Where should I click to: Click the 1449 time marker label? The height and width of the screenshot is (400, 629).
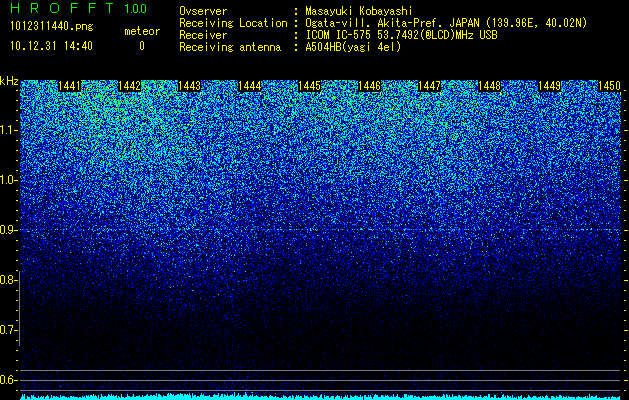pos(549,86)
